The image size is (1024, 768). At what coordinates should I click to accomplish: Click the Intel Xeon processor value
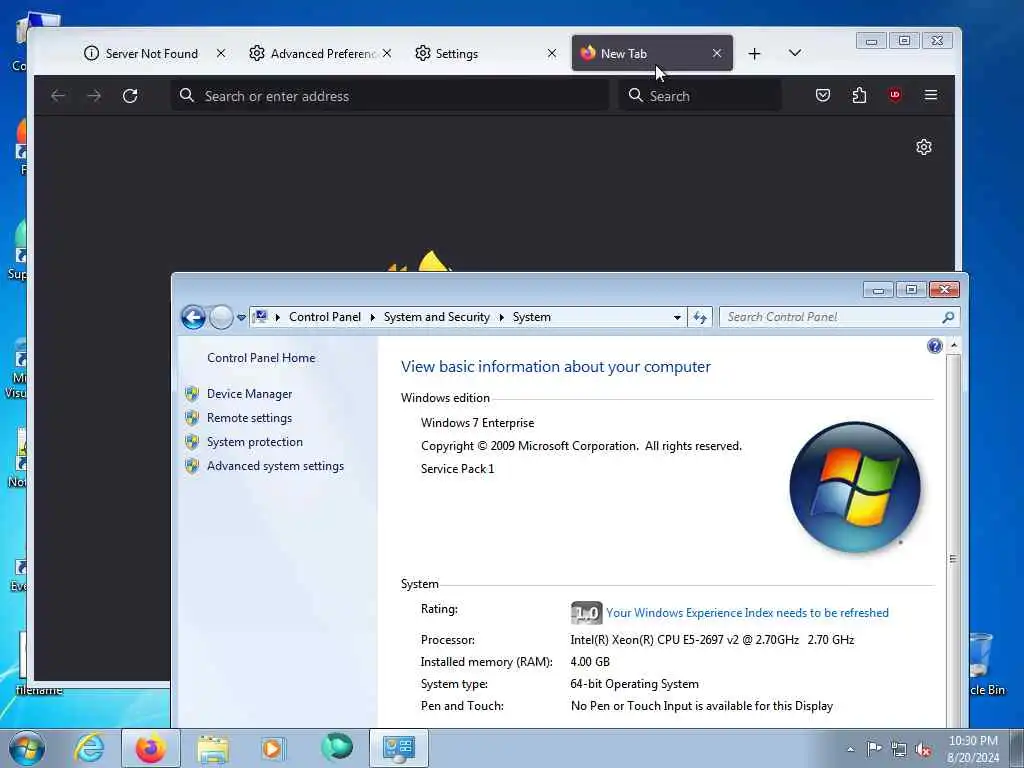(712, 640)
